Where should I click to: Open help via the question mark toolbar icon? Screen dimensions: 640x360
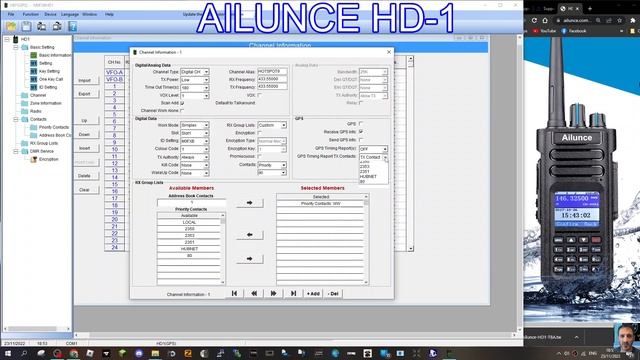coord(72,27)
